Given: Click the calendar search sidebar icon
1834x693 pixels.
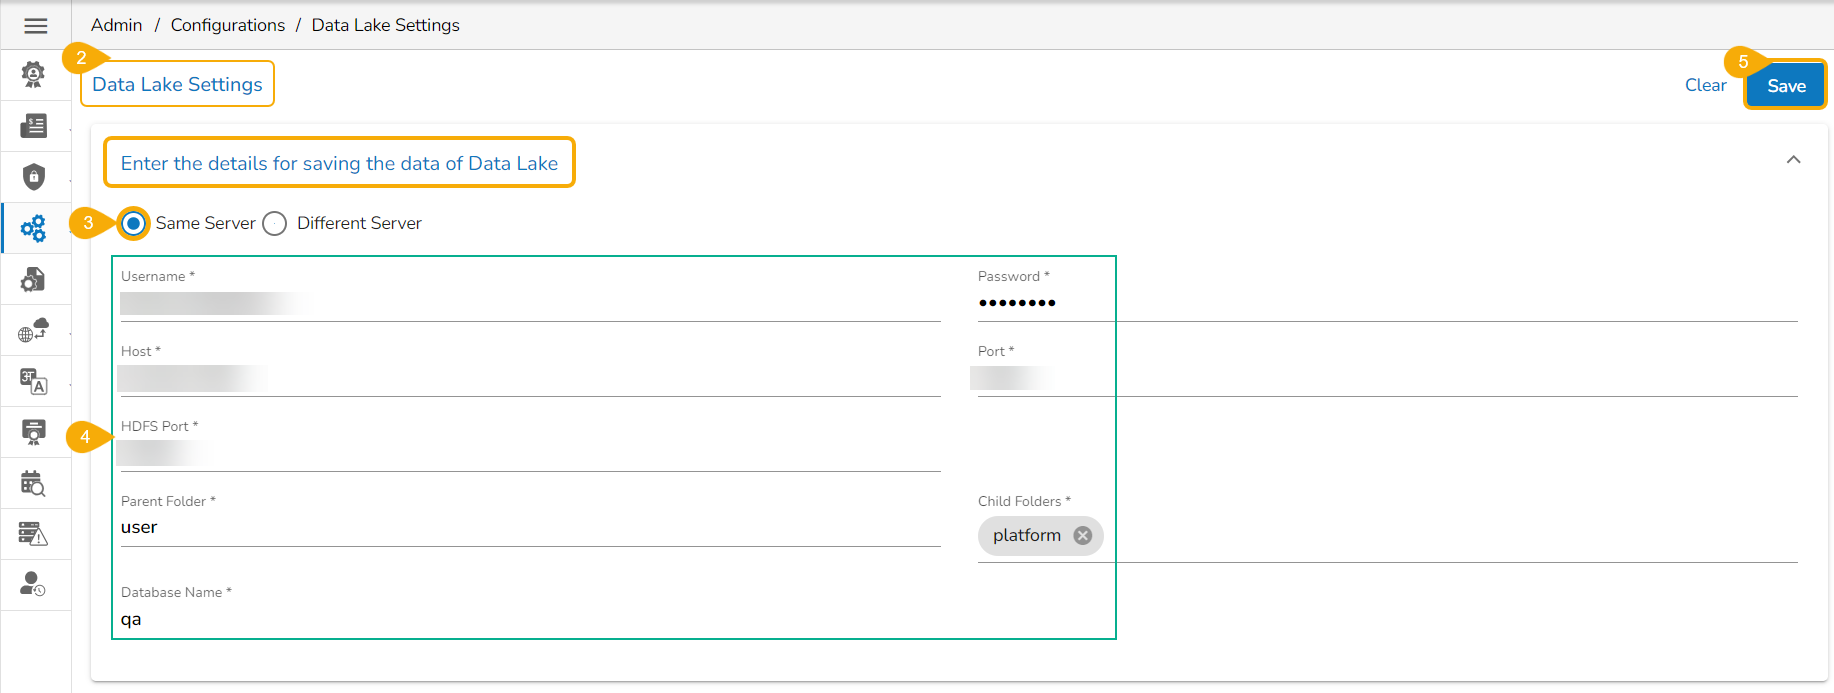Looking at the screenshot, I should click(x=34, y=484).
